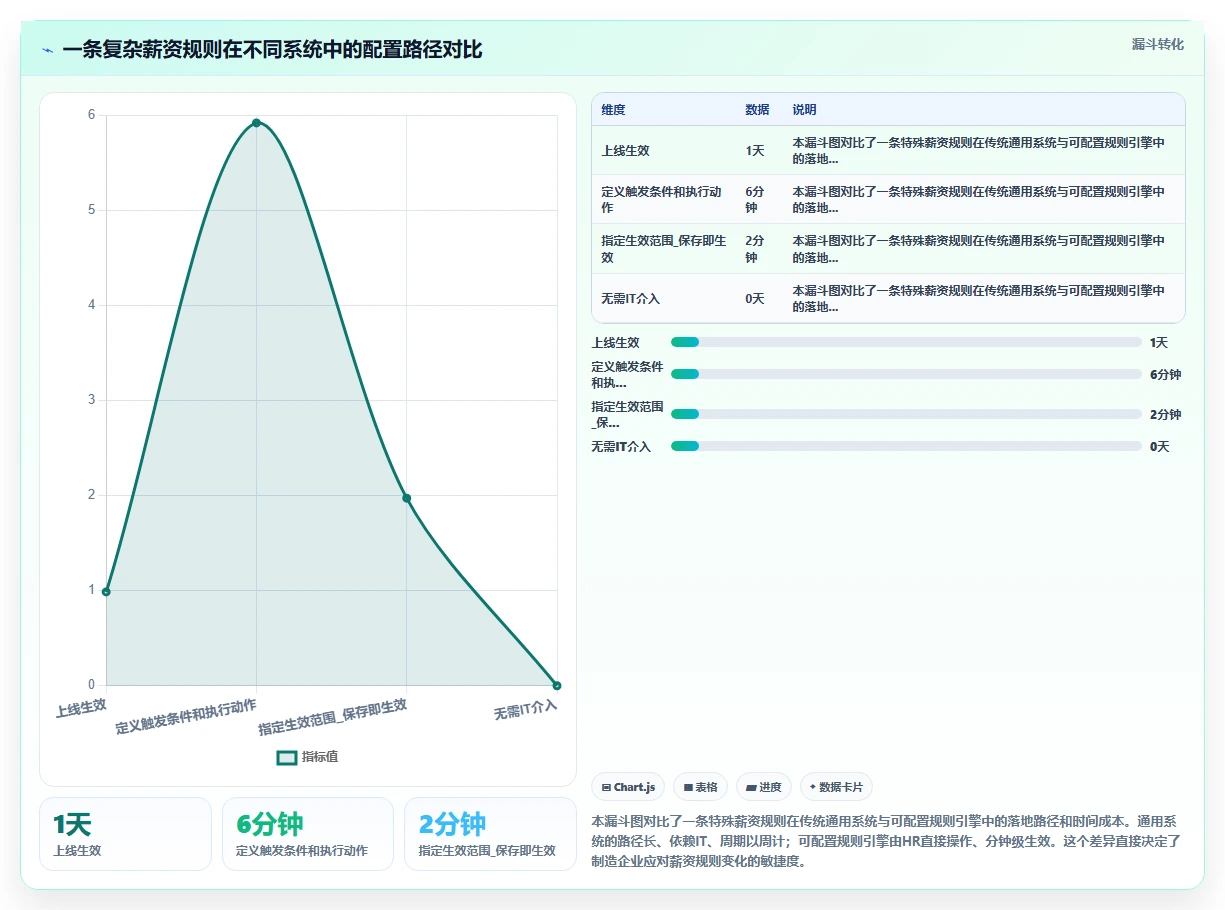The image size is (1225, 910).
Task: Click the 说明 column header
Action: (804, 110)
